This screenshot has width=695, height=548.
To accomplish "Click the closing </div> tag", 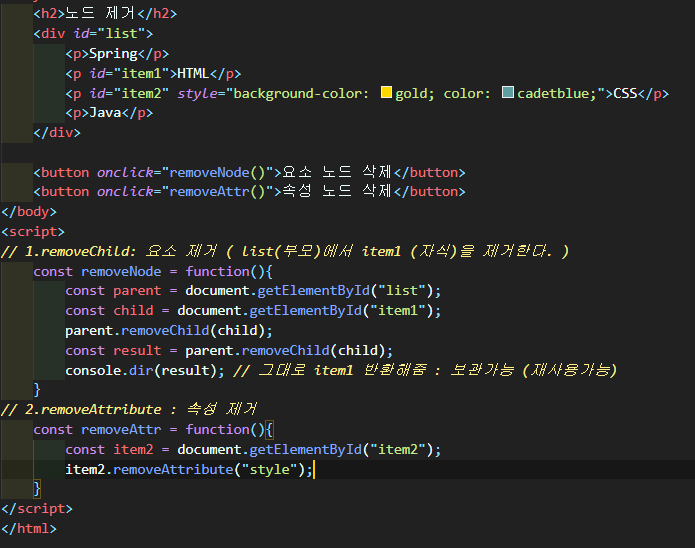I will 57,133.
